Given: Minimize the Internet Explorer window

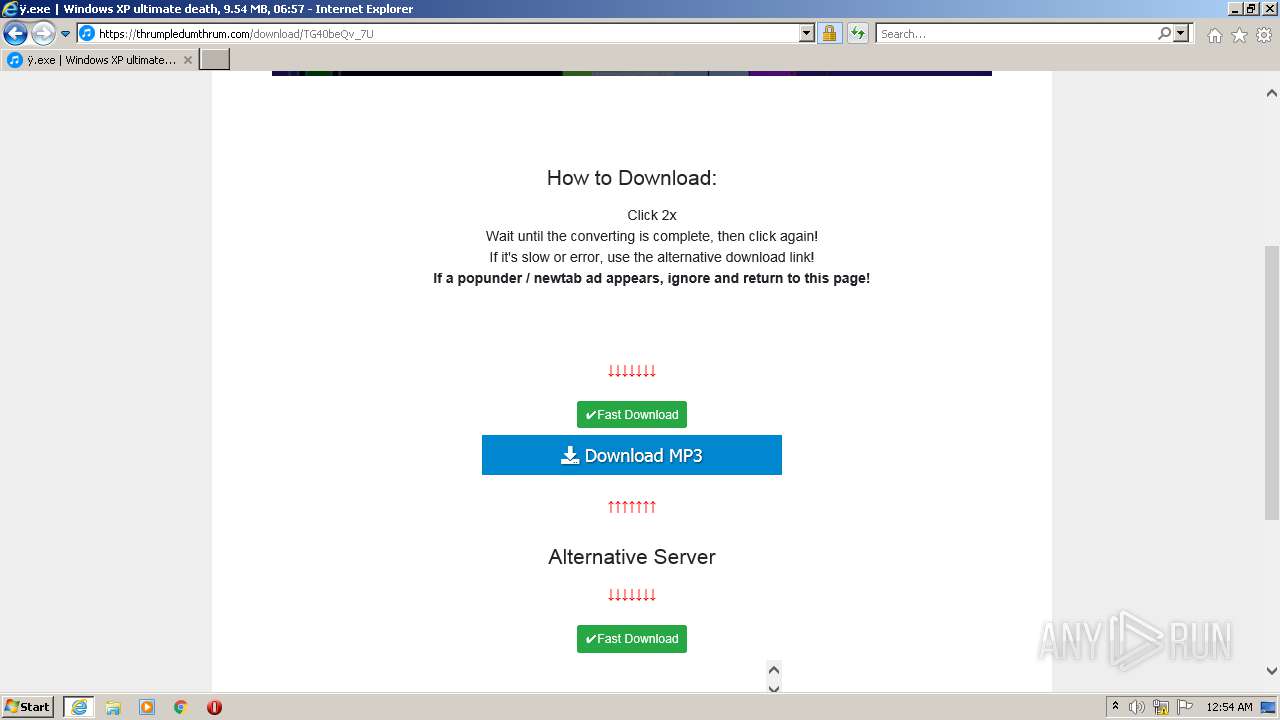Looking at the screenshot, I should coord(1234,9).
